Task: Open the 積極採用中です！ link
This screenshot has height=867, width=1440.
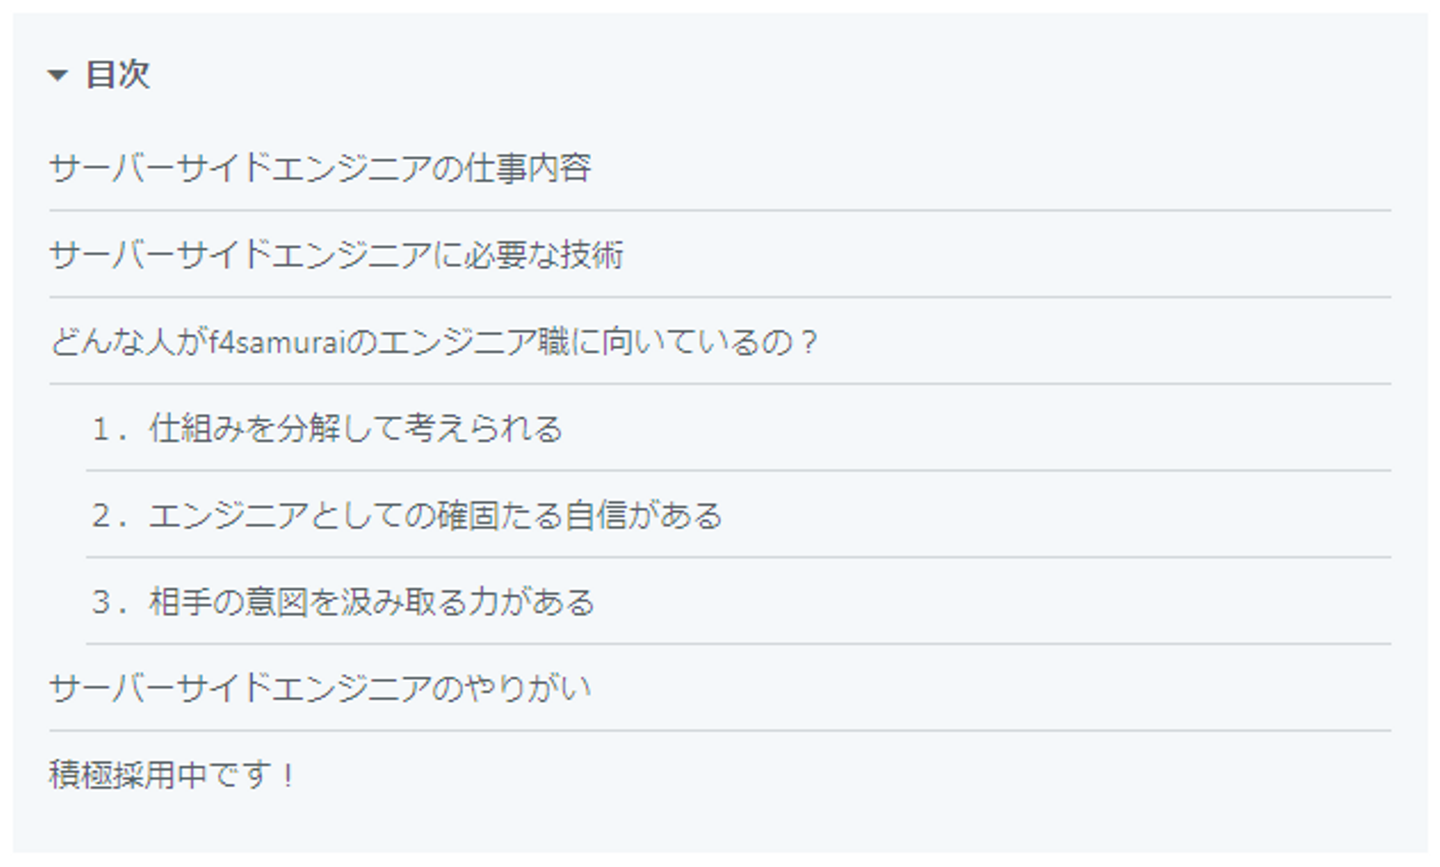Action: coord(172,775)
